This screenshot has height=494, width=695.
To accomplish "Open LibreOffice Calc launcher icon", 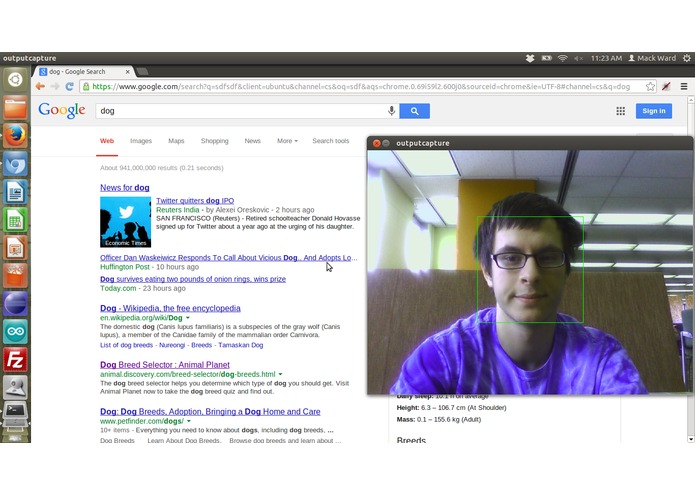I will tap(15, 220).
